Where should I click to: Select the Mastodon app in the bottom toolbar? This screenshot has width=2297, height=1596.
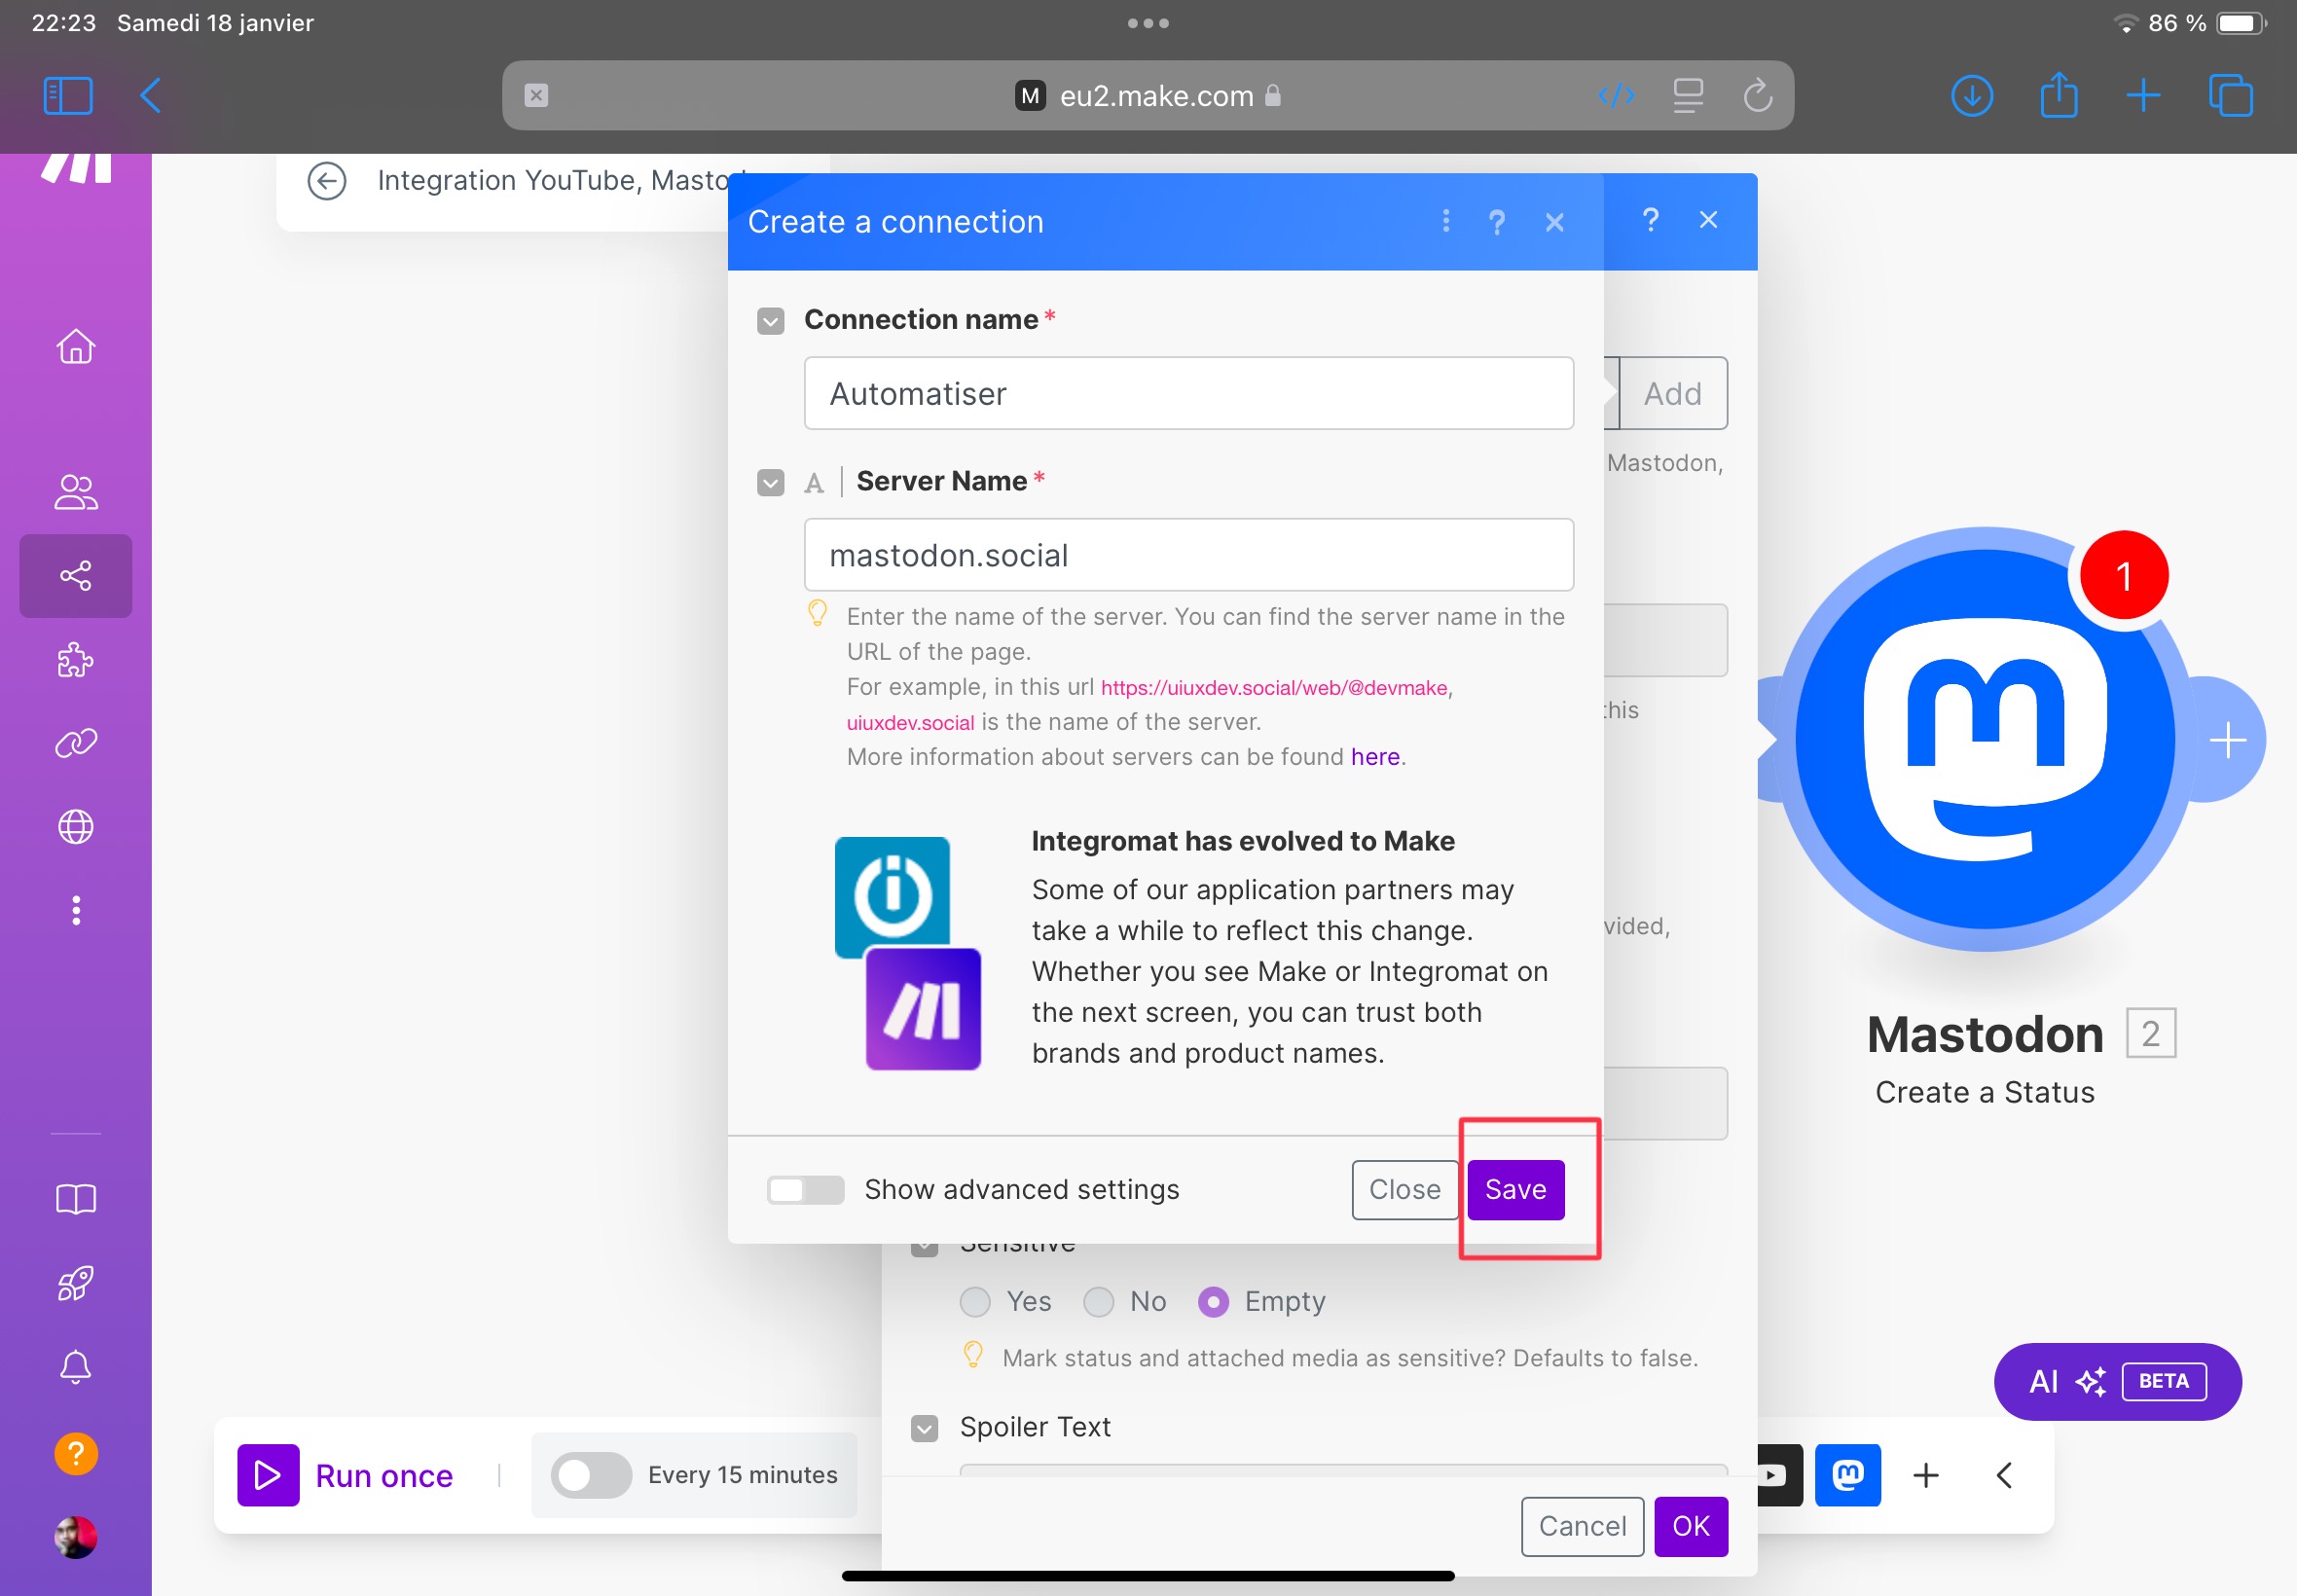click(x=1847, y=1474)
